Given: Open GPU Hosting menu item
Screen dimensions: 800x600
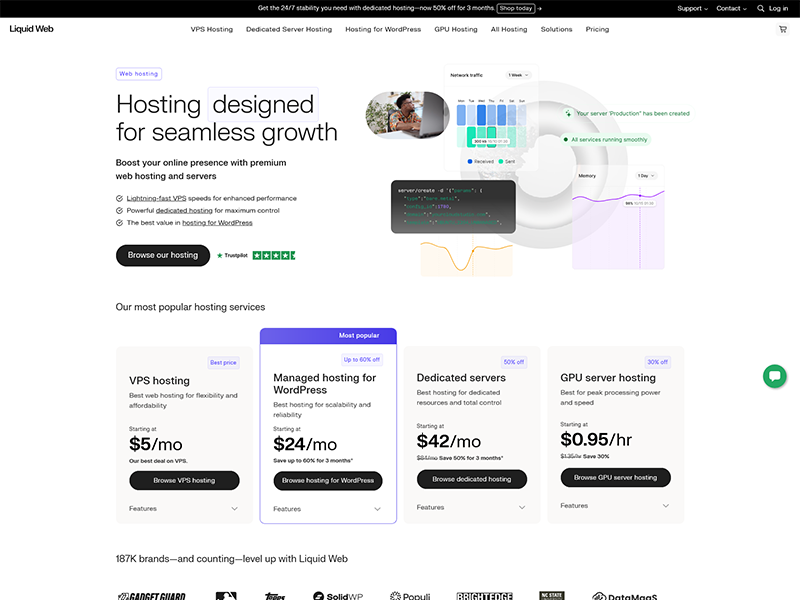Looking at the screenshot, I should [x=456, y=30].
